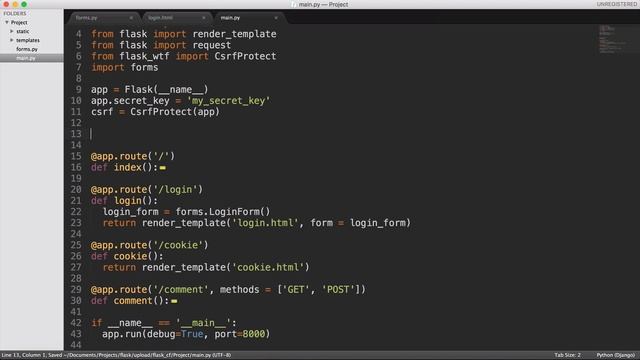
Task: Minimize the window with the yellow button
Action: [15, 4]
